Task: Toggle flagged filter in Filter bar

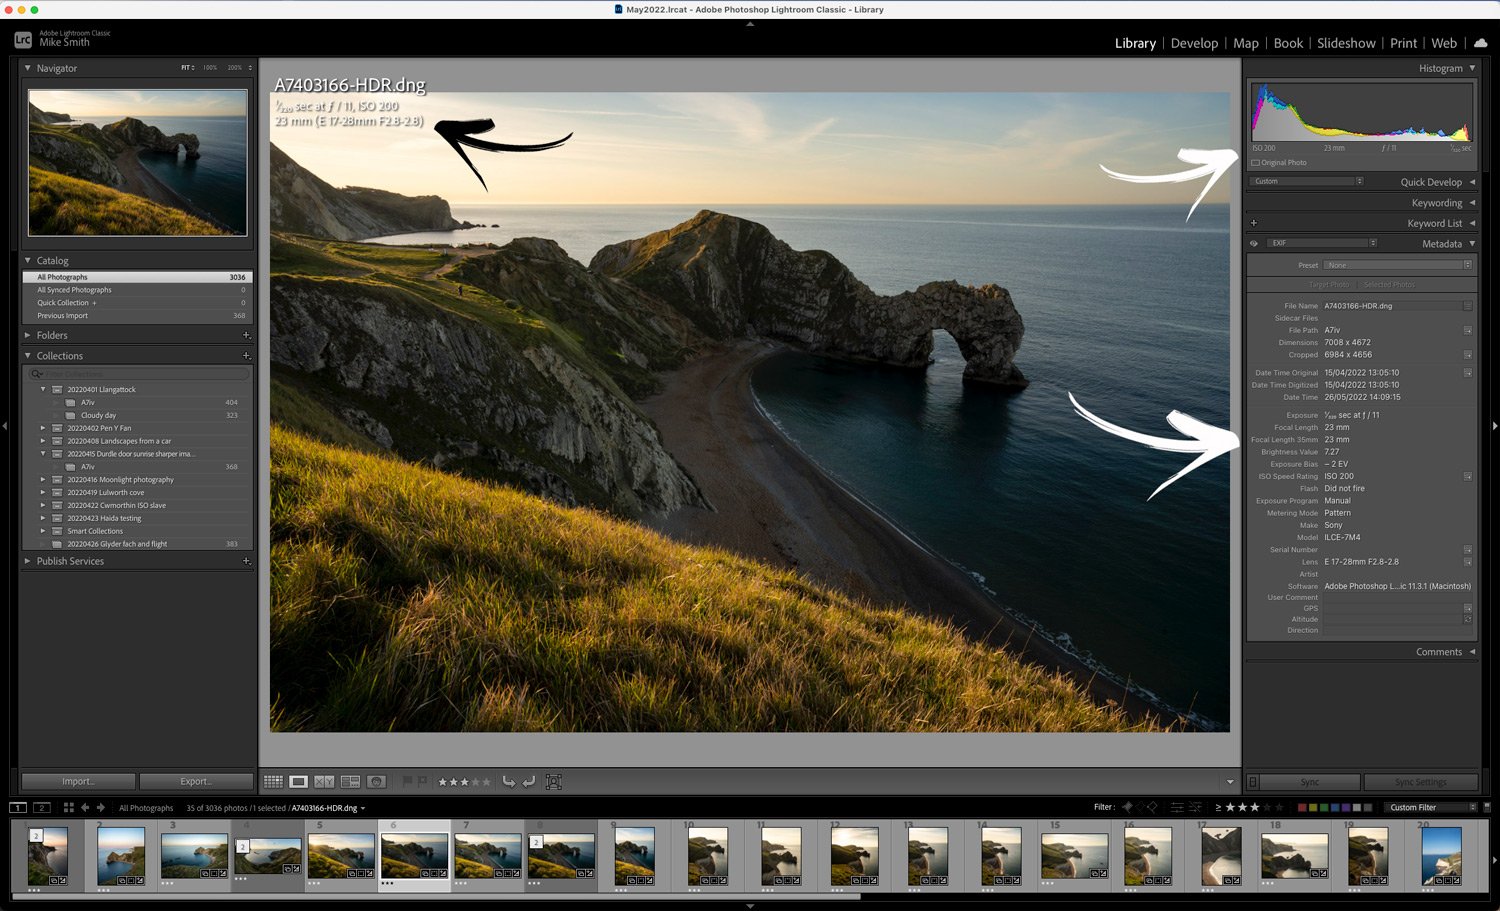Action: click(1128, 807)
